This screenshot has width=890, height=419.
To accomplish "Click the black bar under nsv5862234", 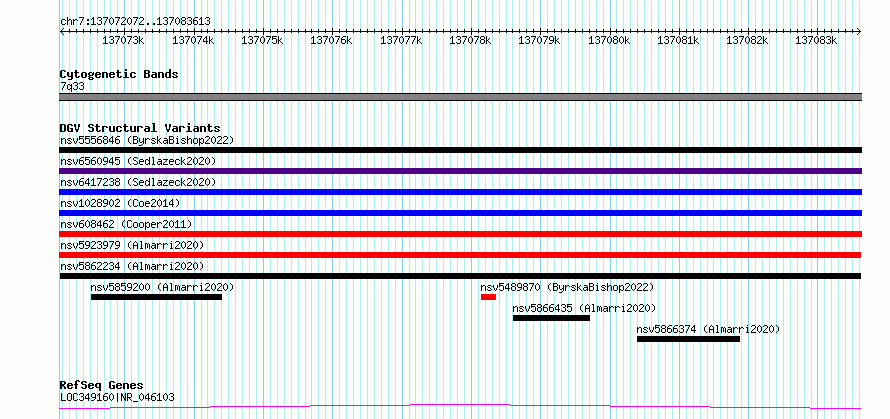I will [460, 276].
